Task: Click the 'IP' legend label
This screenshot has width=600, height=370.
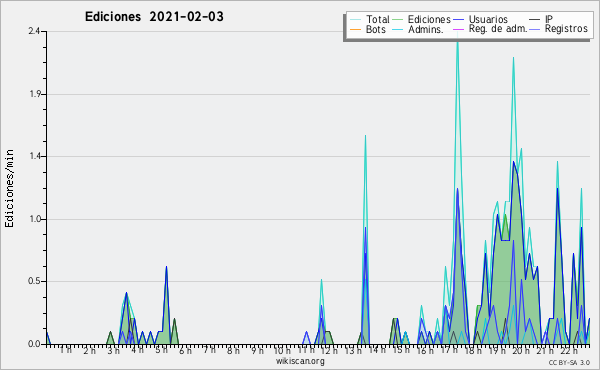Action: (x=549, y=19)
